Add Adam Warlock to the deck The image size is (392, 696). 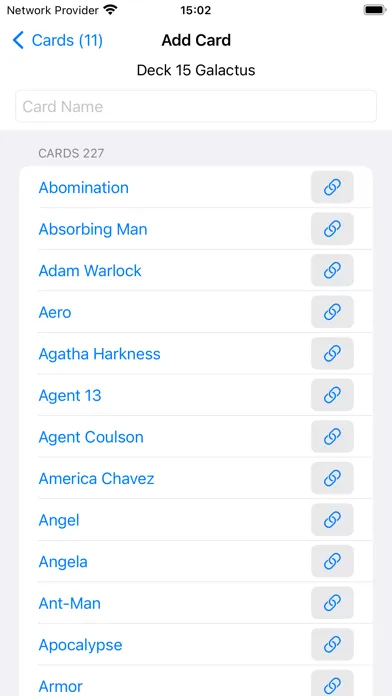click(90, 271)
